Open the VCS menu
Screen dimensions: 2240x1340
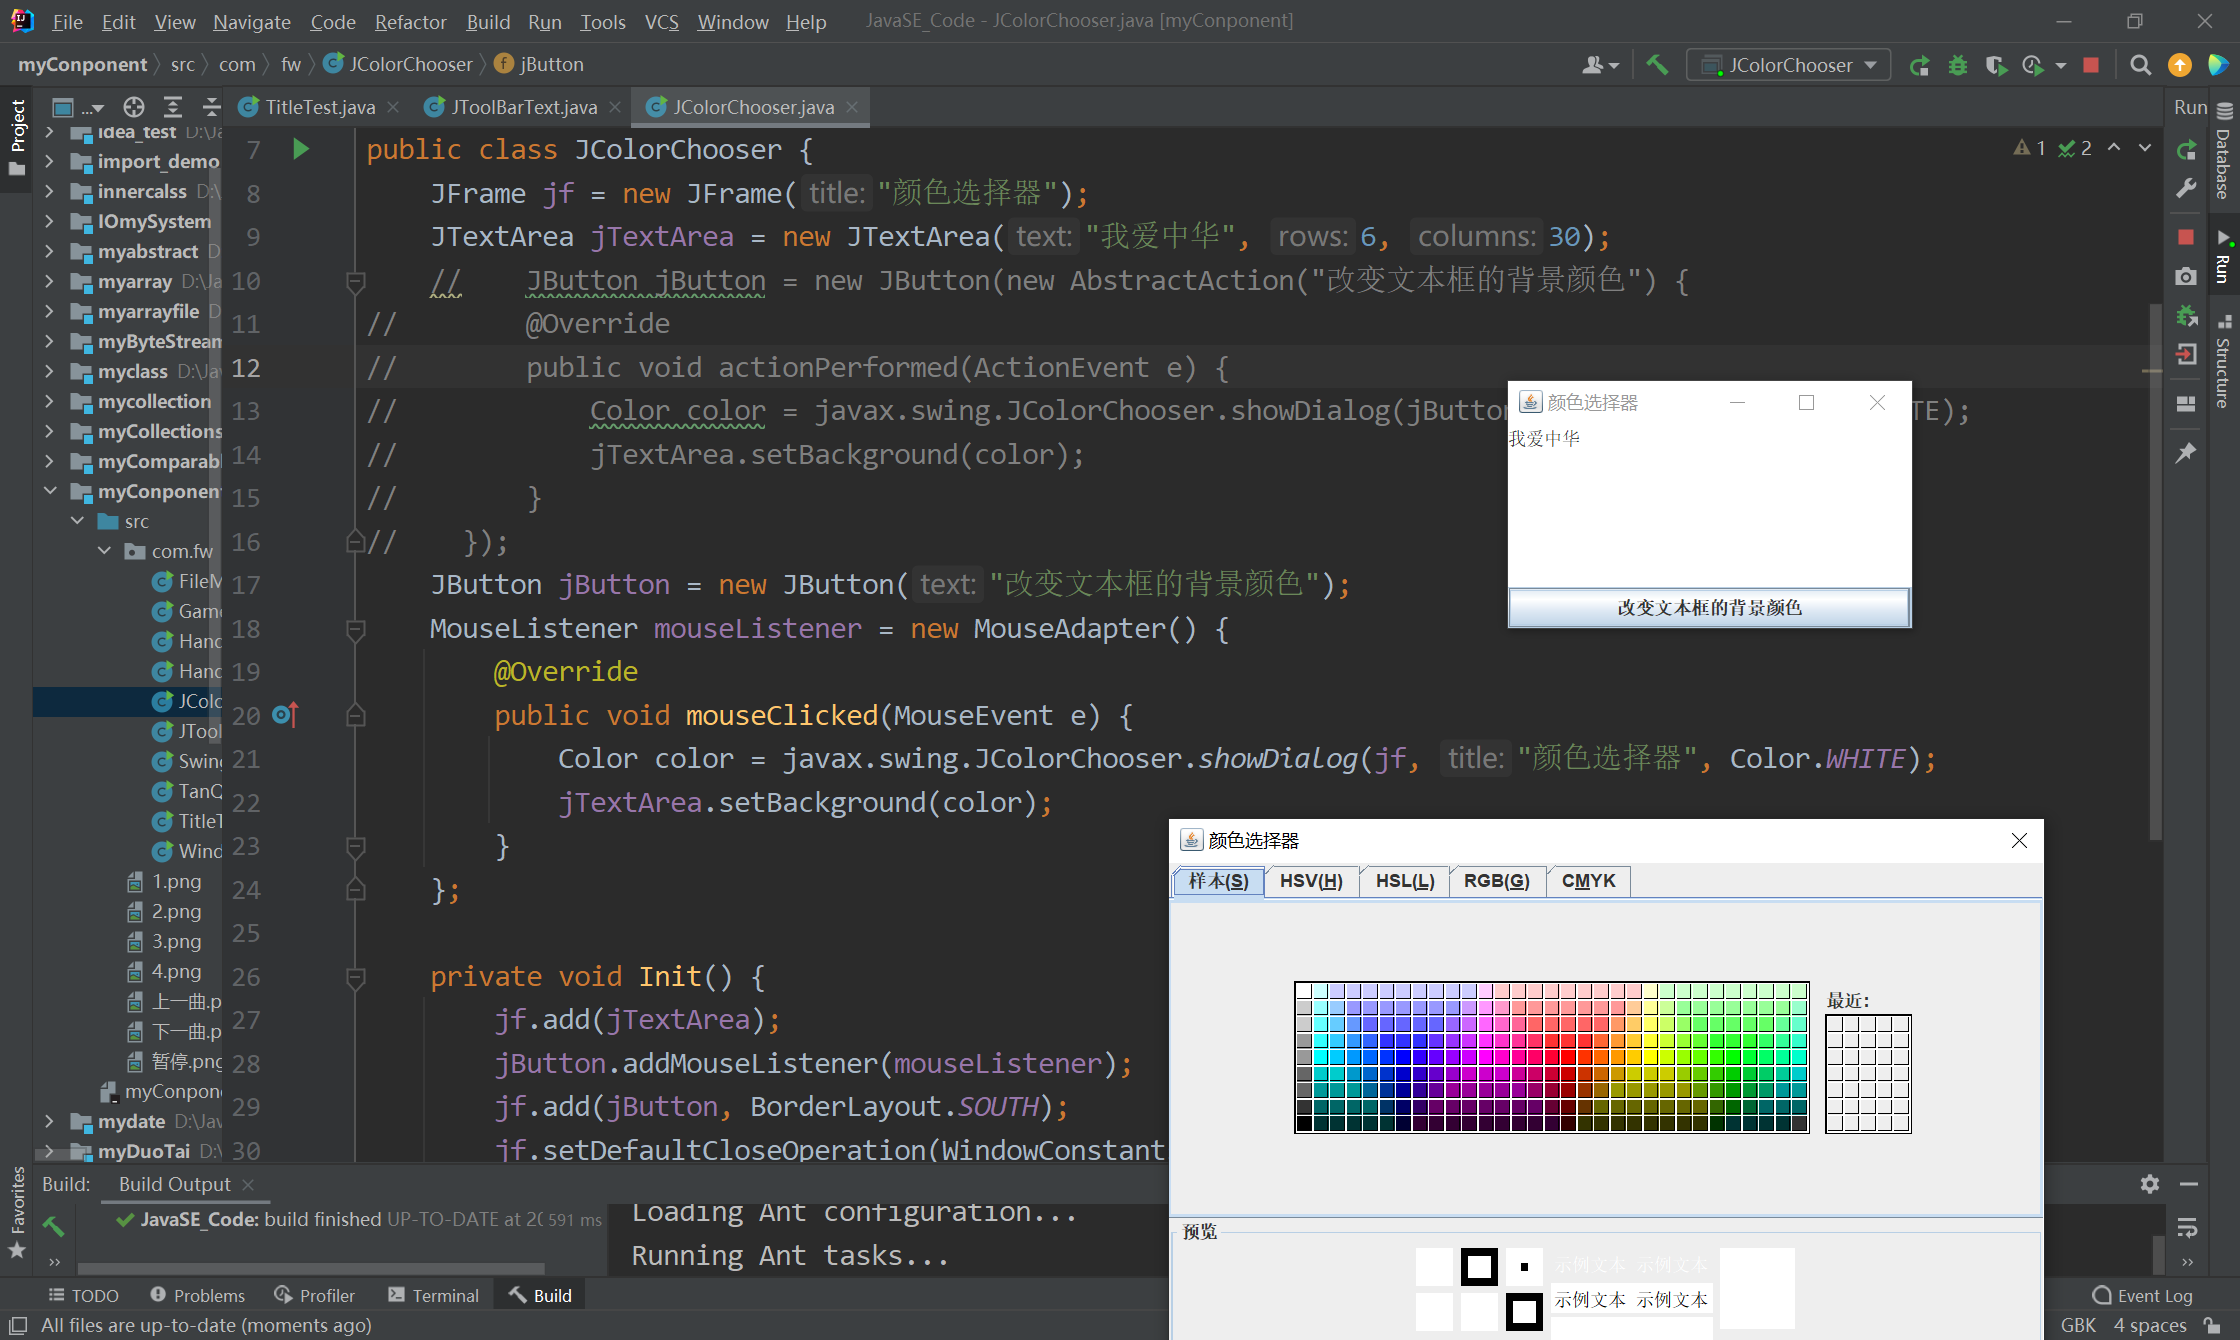pos(661,21)
